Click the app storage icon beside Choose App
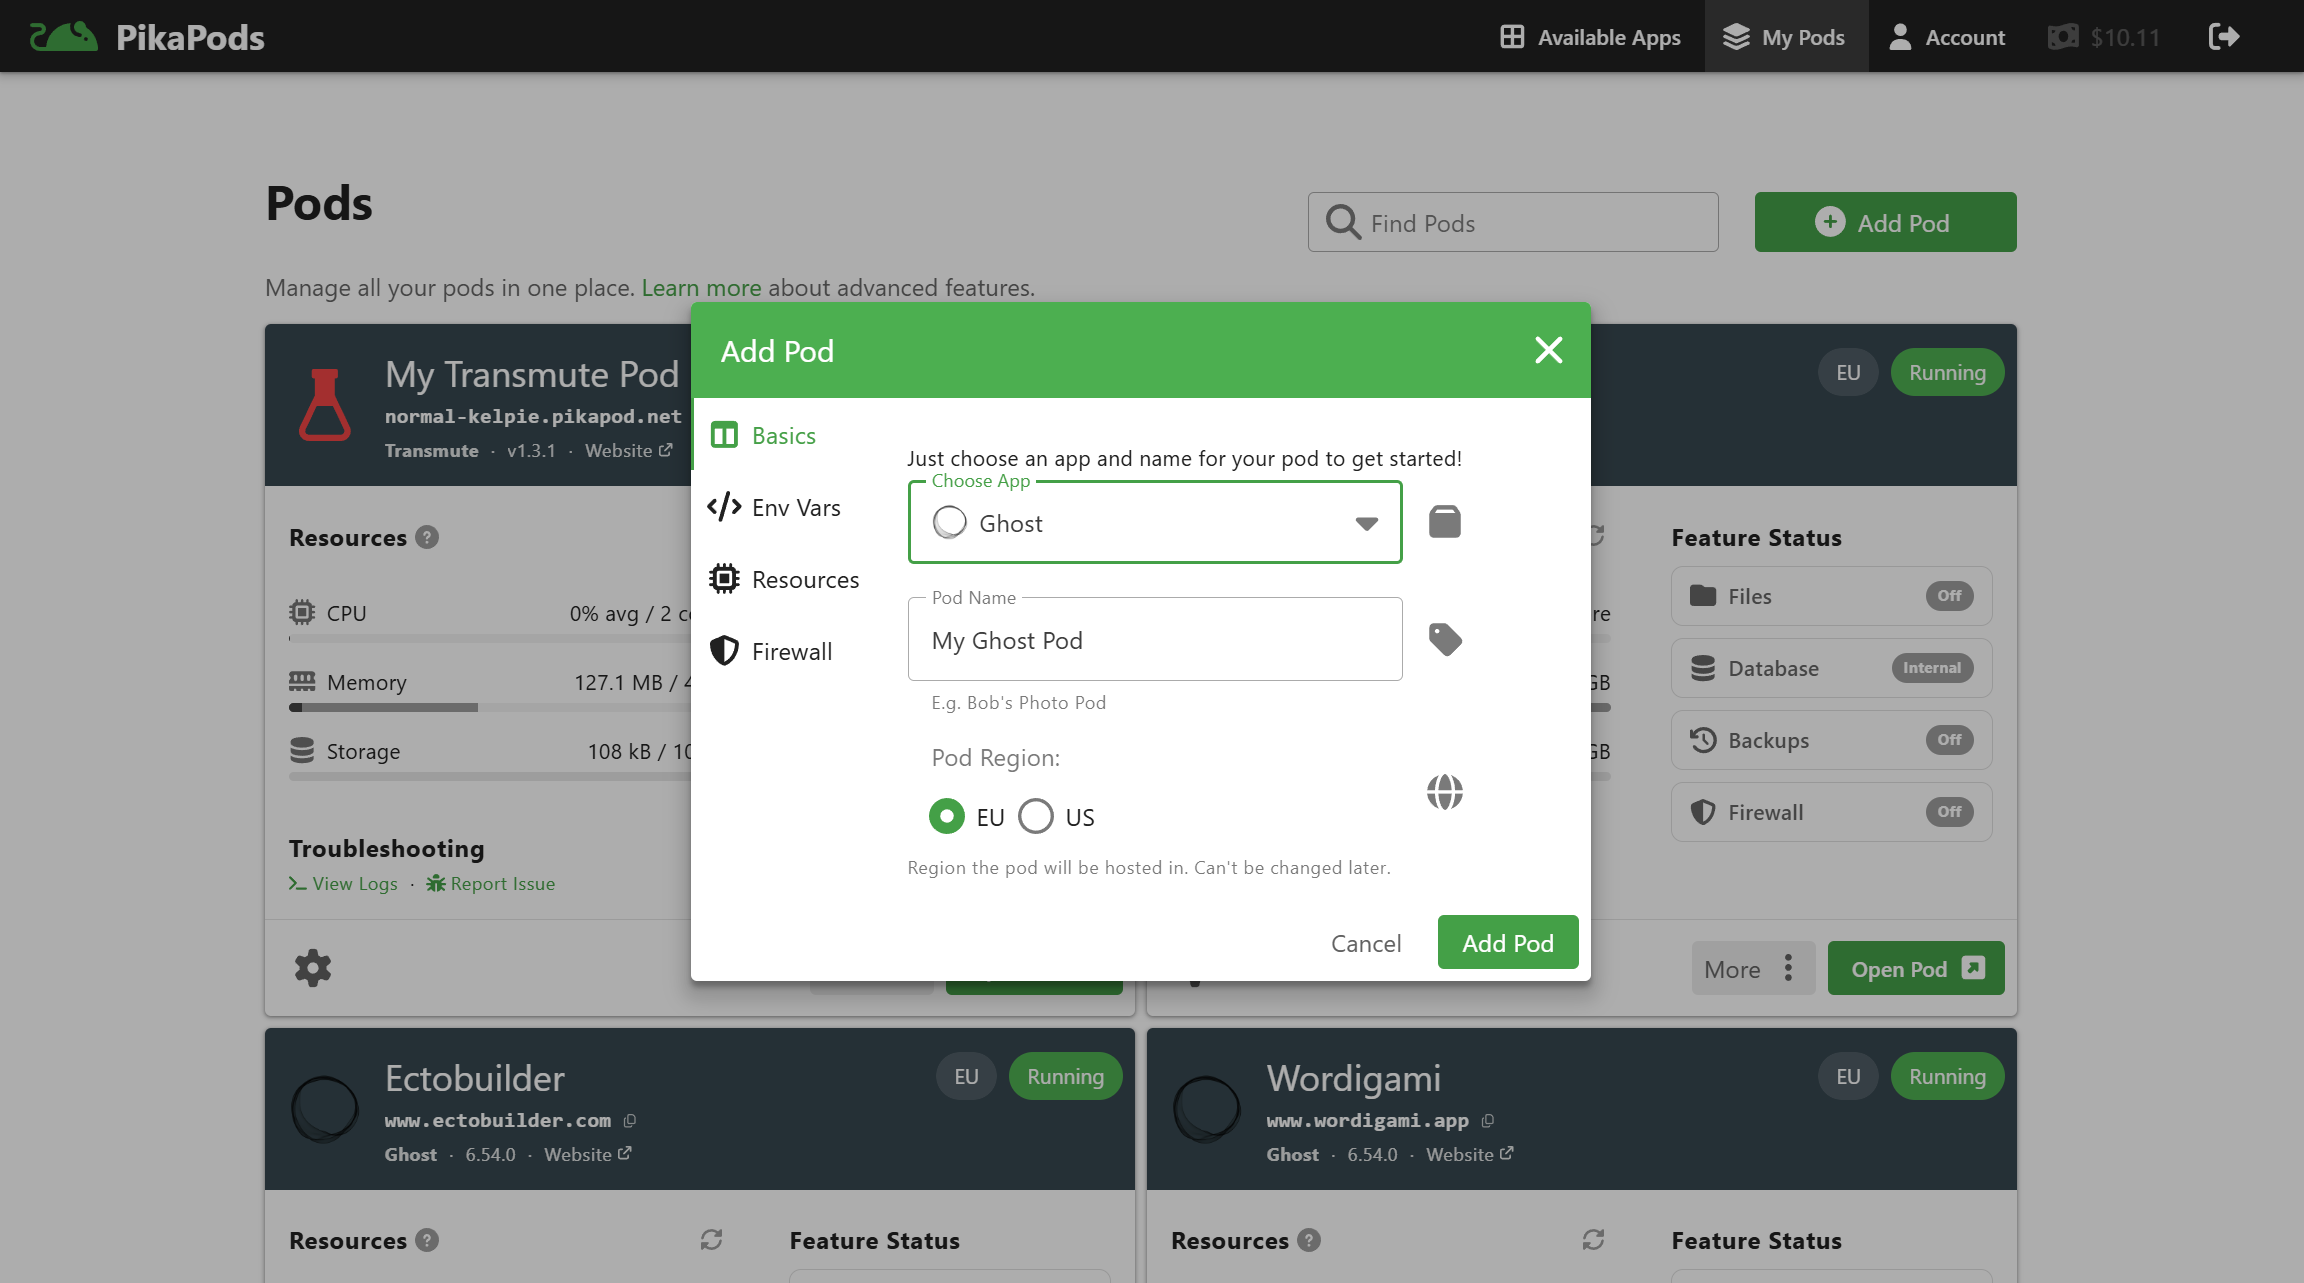The image size is (2304, 1283). click(x=1444, y=522)
